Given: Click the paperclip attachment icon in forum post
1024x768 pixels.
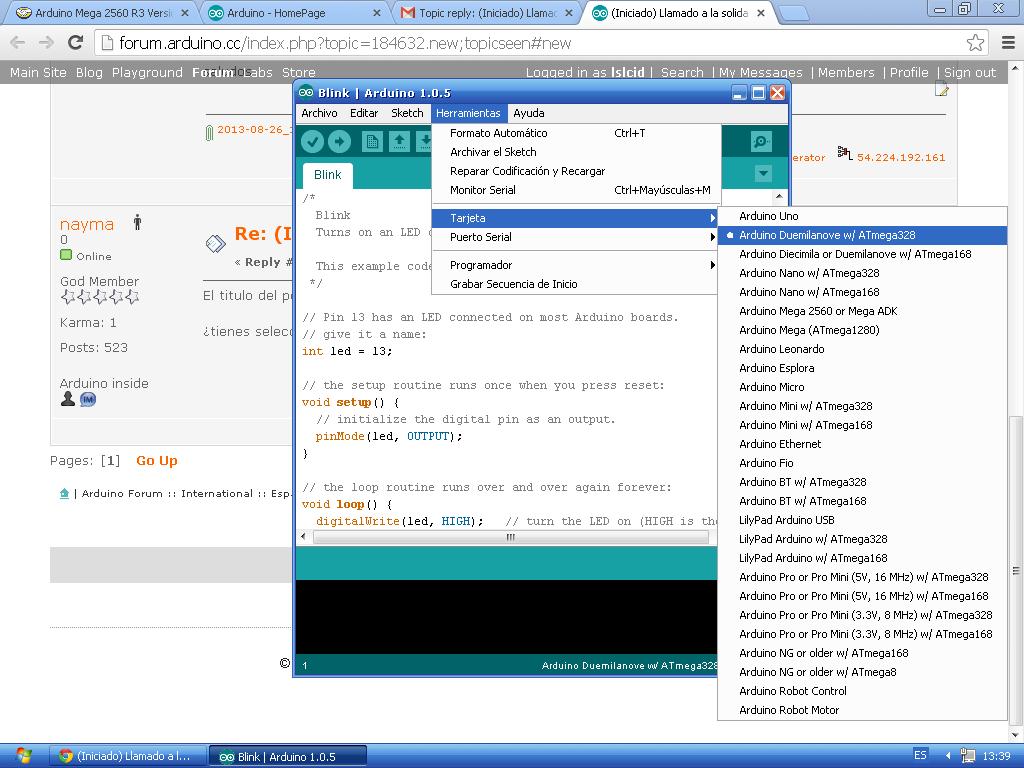Looking at the screenshot, I should [209, 133].
